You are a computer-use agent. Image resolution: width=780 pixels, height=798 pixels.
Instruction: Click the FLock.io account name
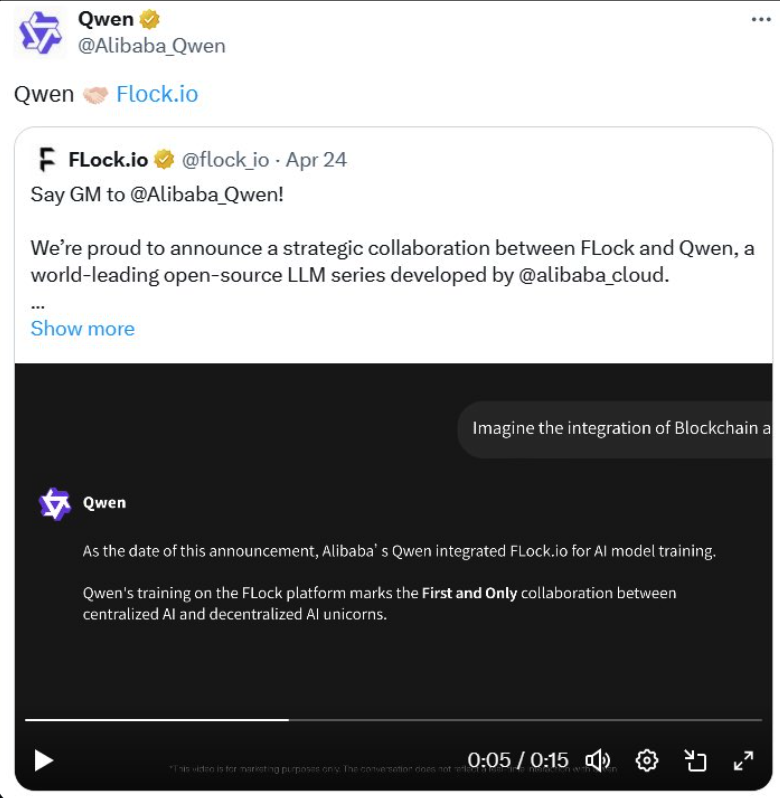pyautogui.click(x=108, y=160)
